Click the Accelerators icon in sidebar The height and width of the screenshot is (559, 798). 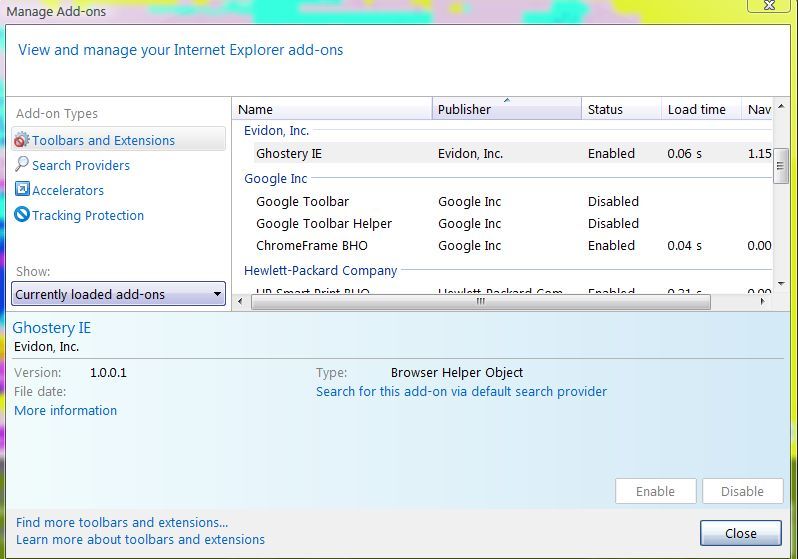pyautogui.click(x=22, y=190)
